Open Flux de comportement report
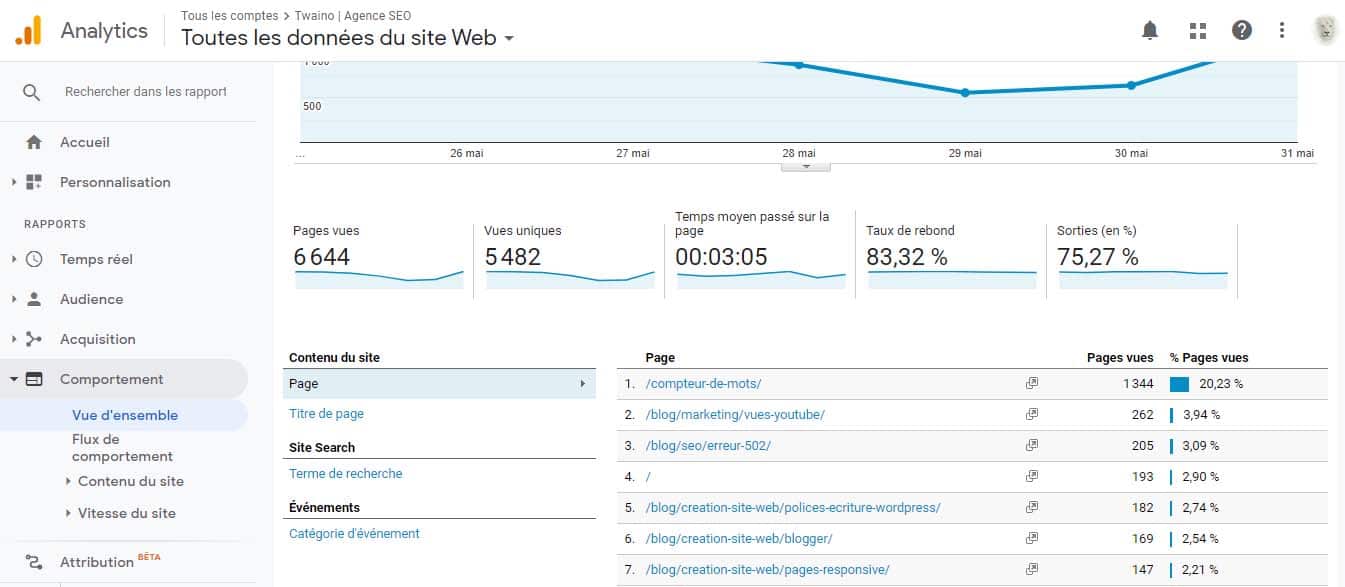1345x587 pixels. tap(122, 447)
